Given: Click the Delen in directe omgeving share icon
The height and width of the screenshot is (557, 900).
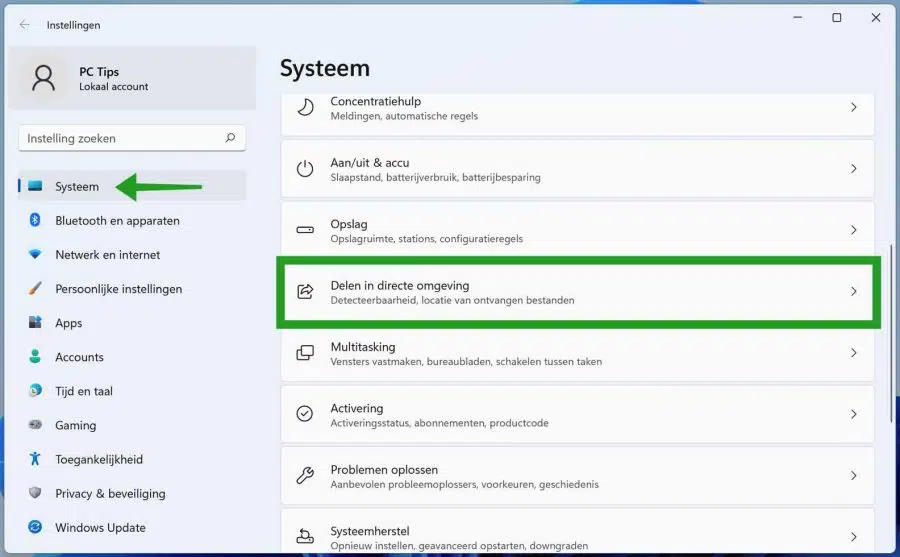Looking at the screenshot, I should pos(305,291).
